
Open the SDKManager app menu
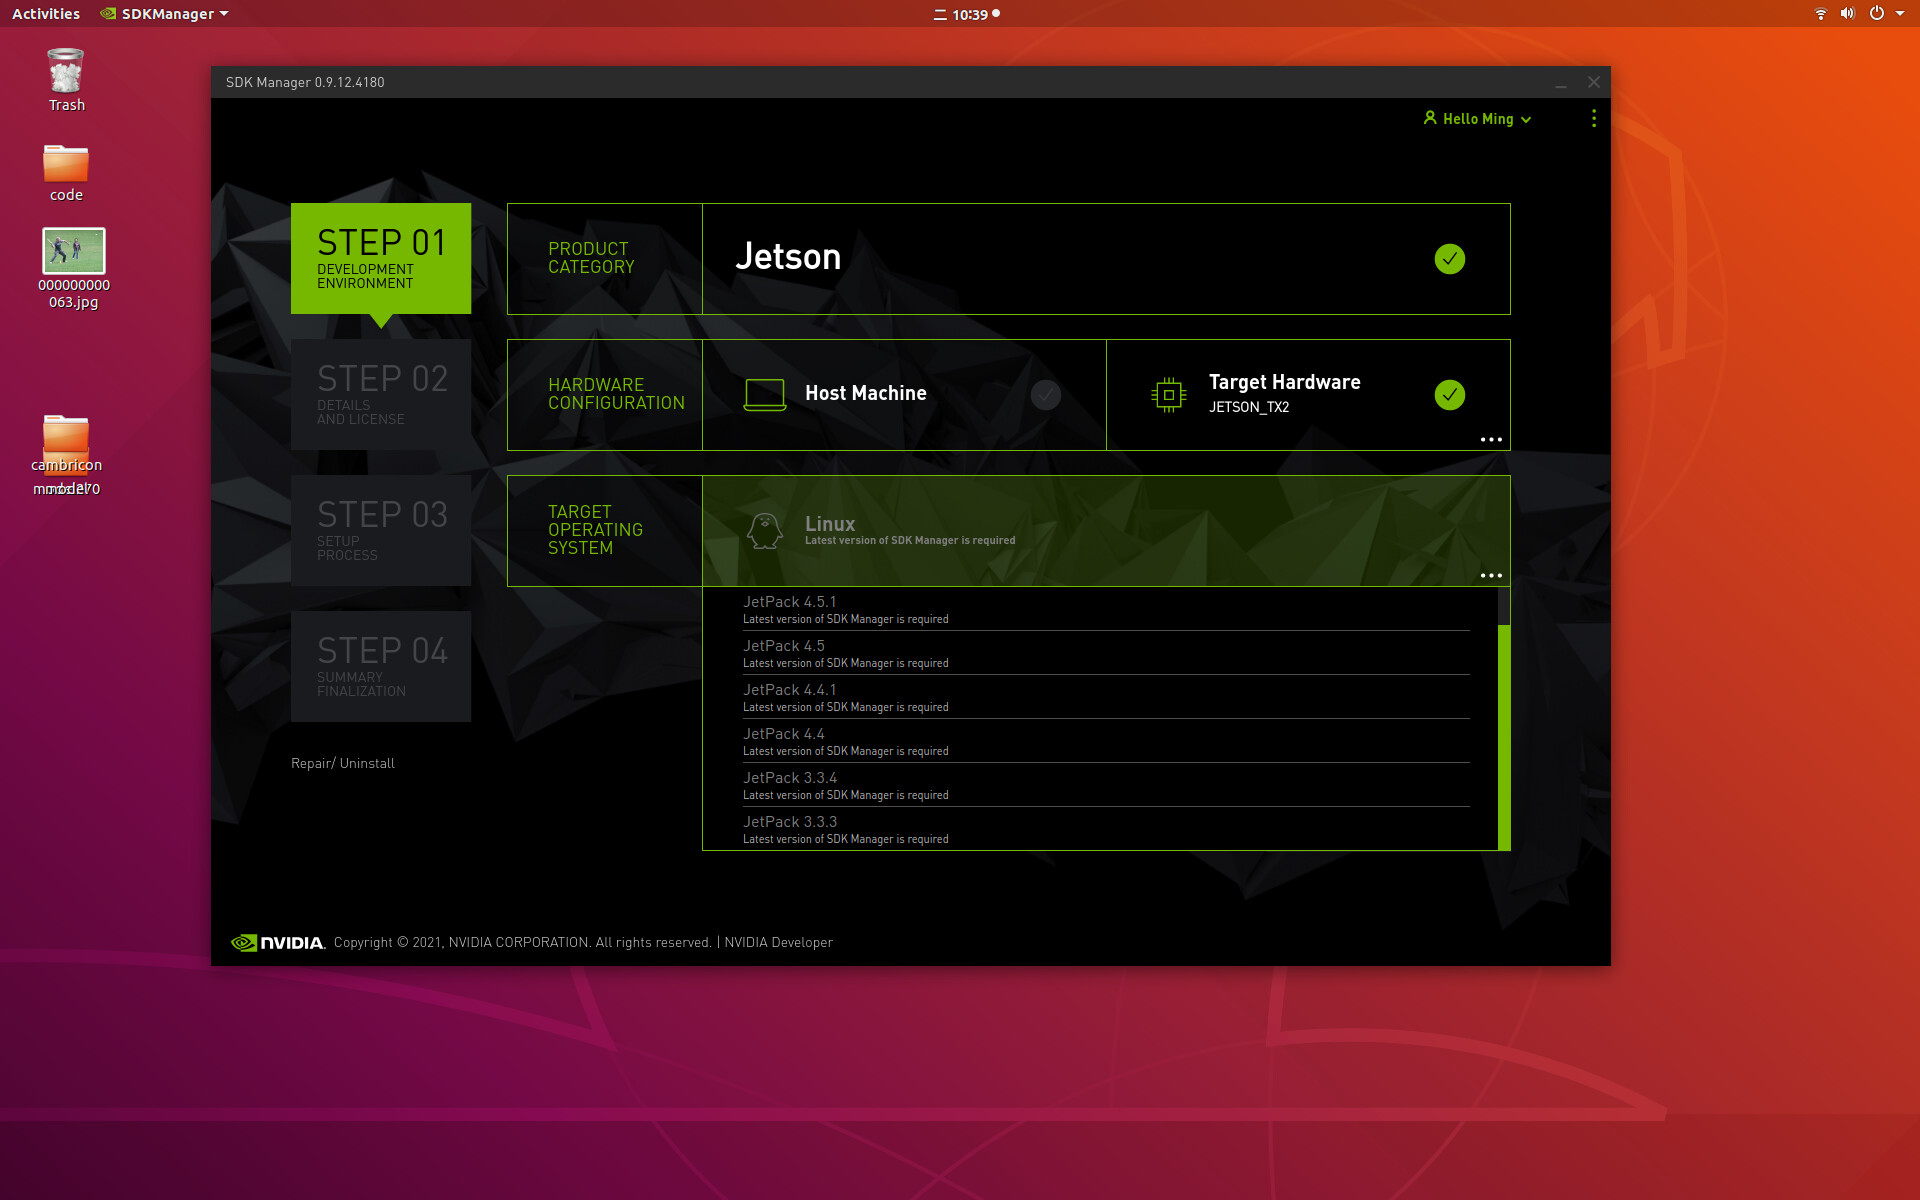[x=166, y=14]
